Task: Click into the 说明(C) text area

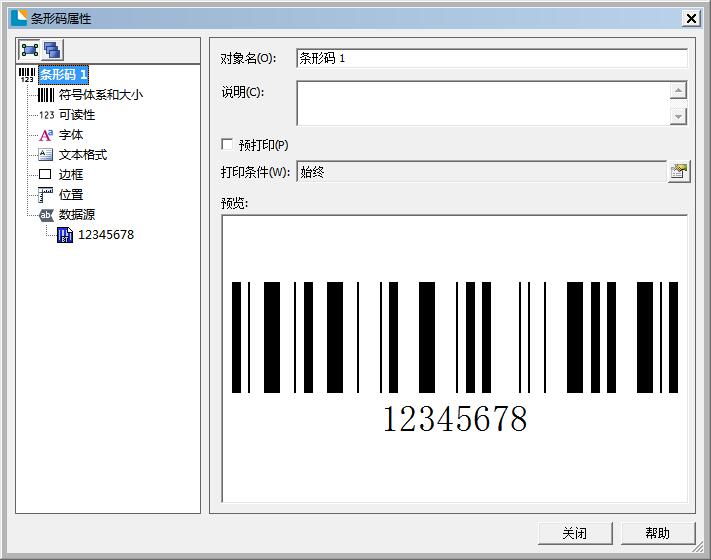Action: (x=483, y=103)
